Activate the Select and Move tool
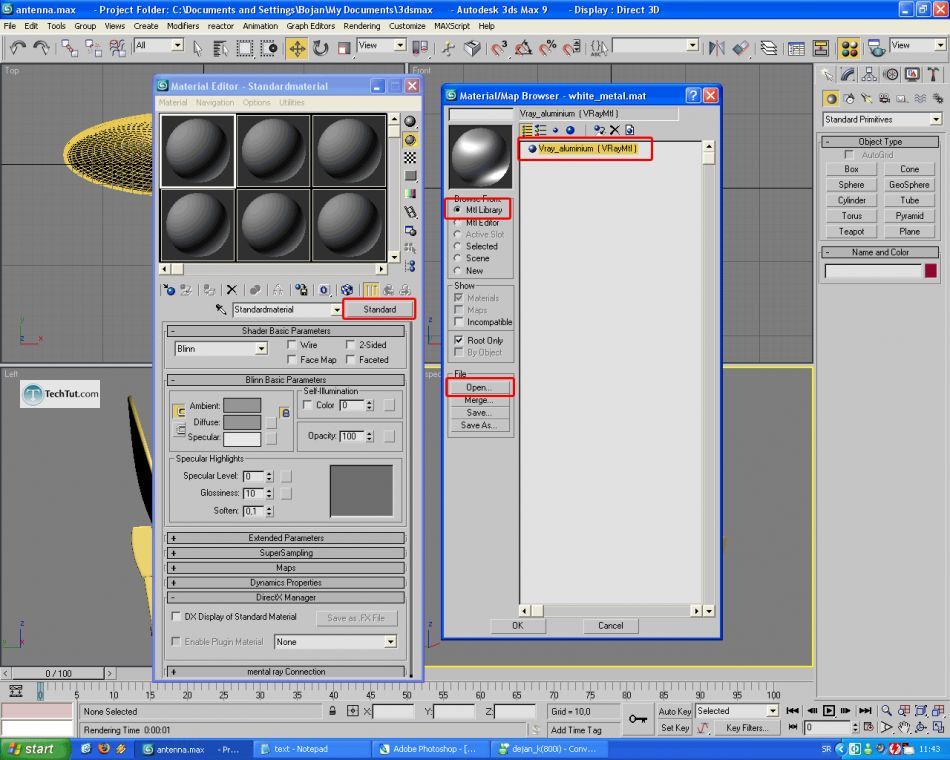 297,48
